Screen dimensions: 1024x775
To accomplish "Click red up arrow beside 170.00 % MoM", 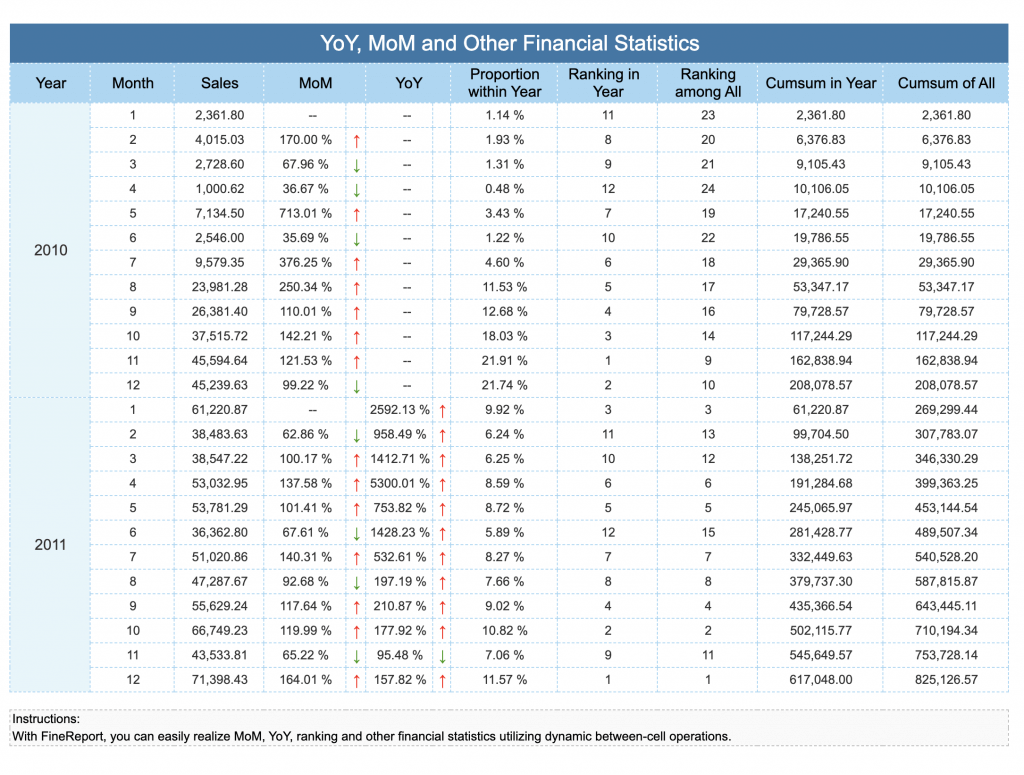I will (x=357, y=140).
